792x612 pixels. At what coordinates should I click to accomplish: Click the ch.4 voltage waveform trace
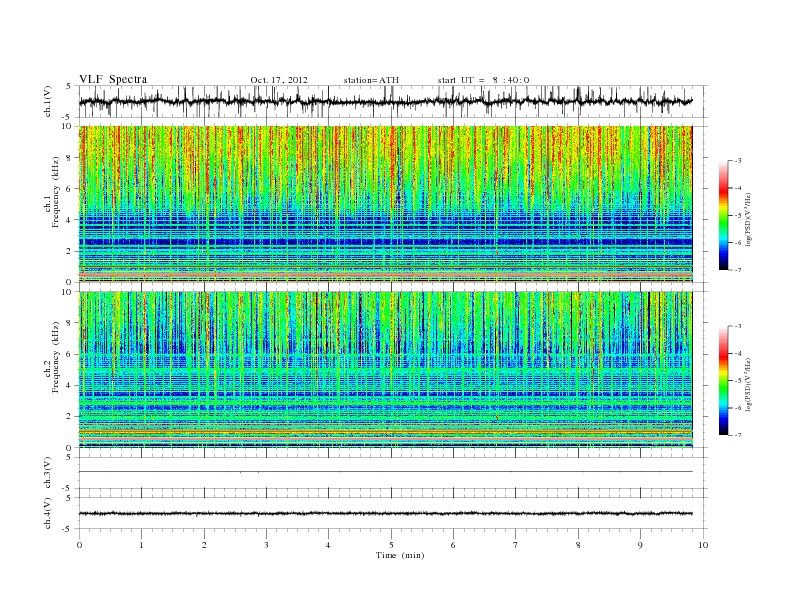pos(385,514)
